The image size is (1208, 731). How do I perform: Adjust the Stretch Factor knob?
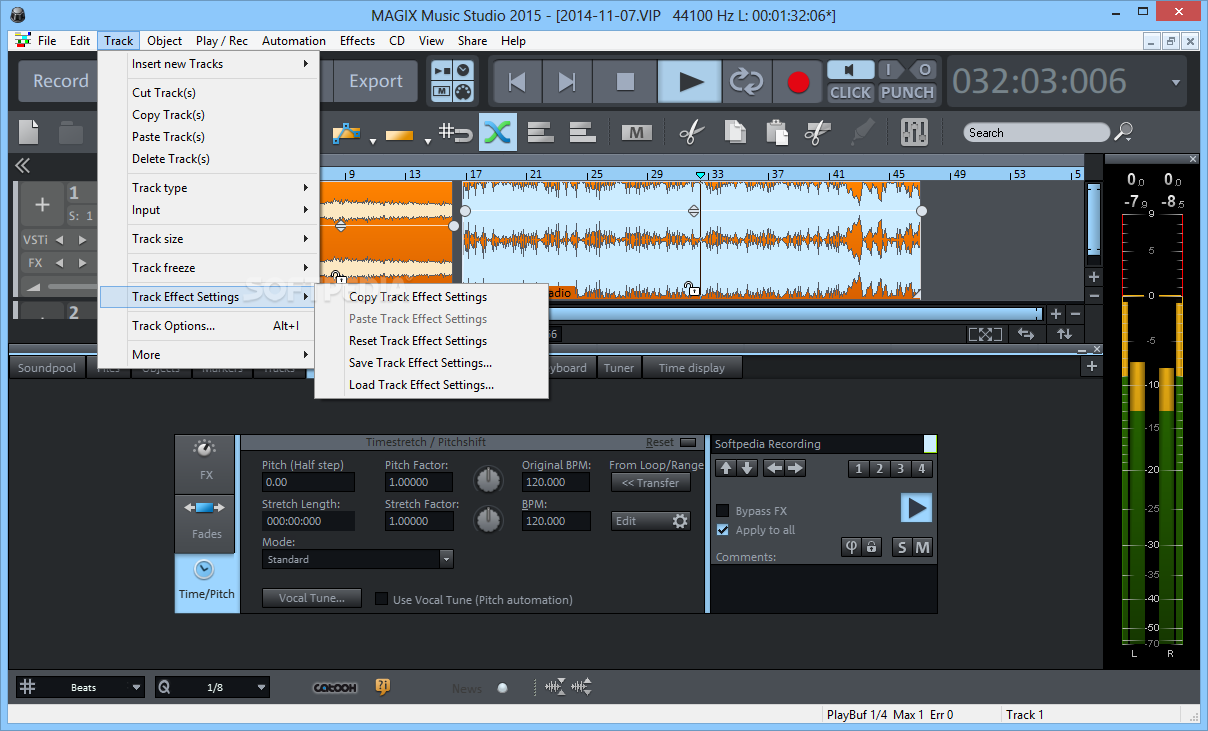tap(488, 520)
